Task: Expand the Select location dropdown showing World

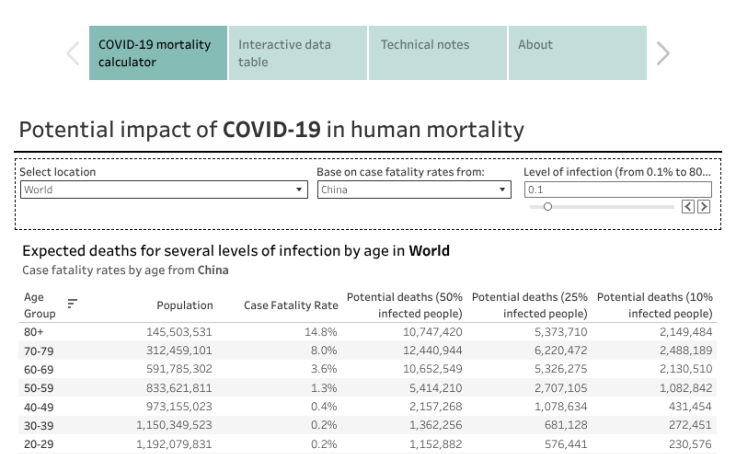Action: click(163, 190)
